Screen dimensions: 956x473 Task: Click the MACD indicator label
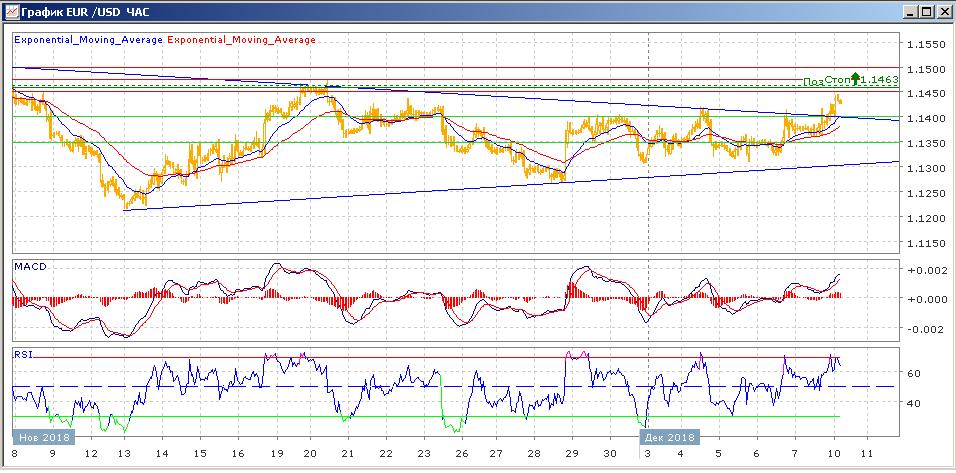tap(30, 267)
